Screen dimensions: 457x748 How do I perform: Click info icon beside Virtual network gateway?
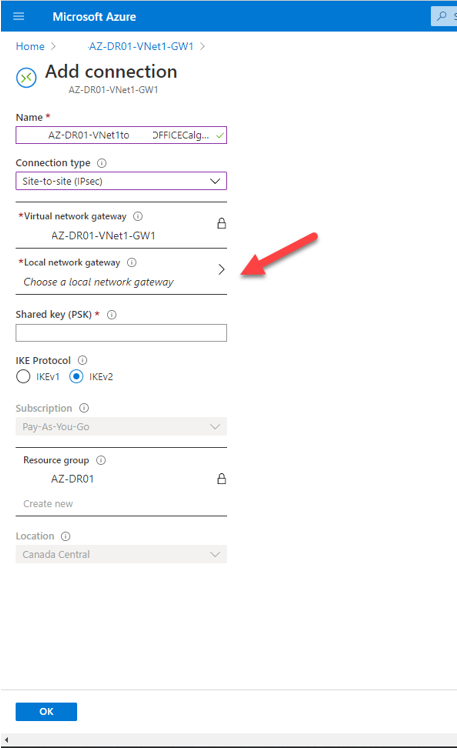[138, 217]
